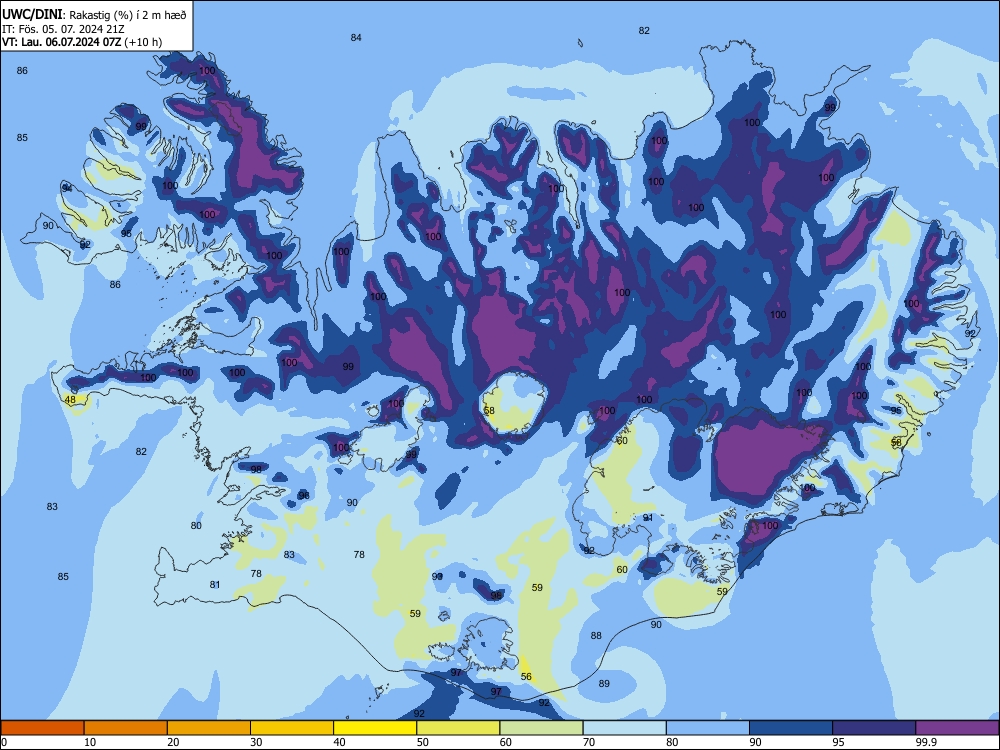Screen dimensions: 1000x750
Task: Choose the amber 30–40 legend swatch
Action: point(292,728)
